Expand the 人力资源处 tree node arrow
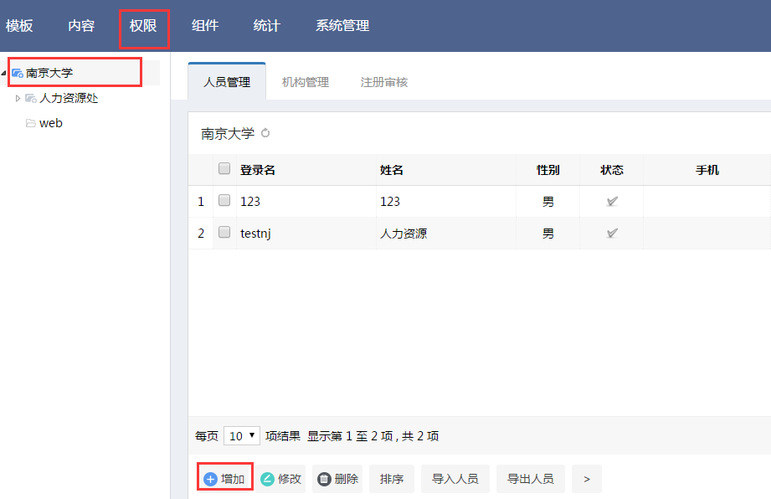 (x=18, y=98)
